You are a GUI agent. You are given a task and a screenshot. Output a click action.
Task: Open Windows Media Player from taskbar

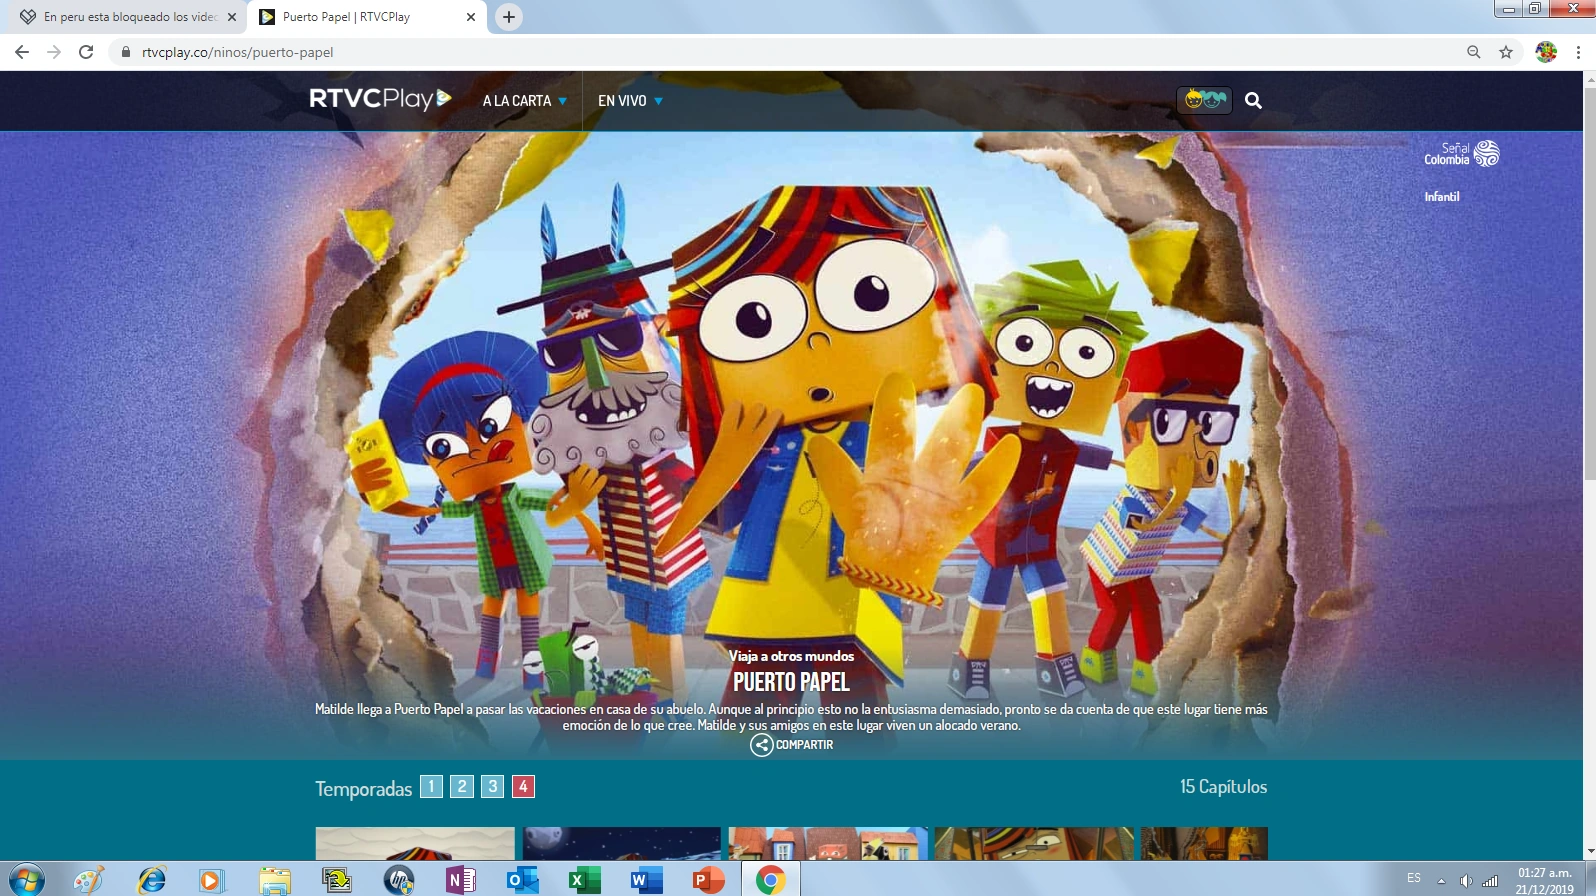(x=211, y=880)
